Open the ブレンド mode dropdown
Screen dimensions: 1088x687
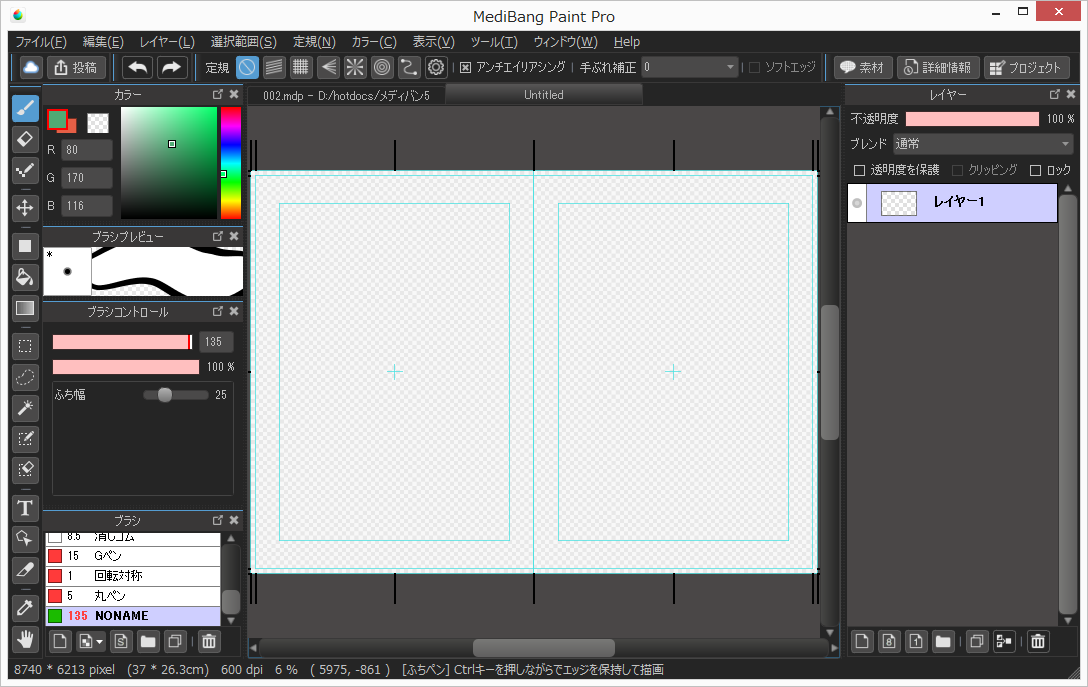point(983,144)
